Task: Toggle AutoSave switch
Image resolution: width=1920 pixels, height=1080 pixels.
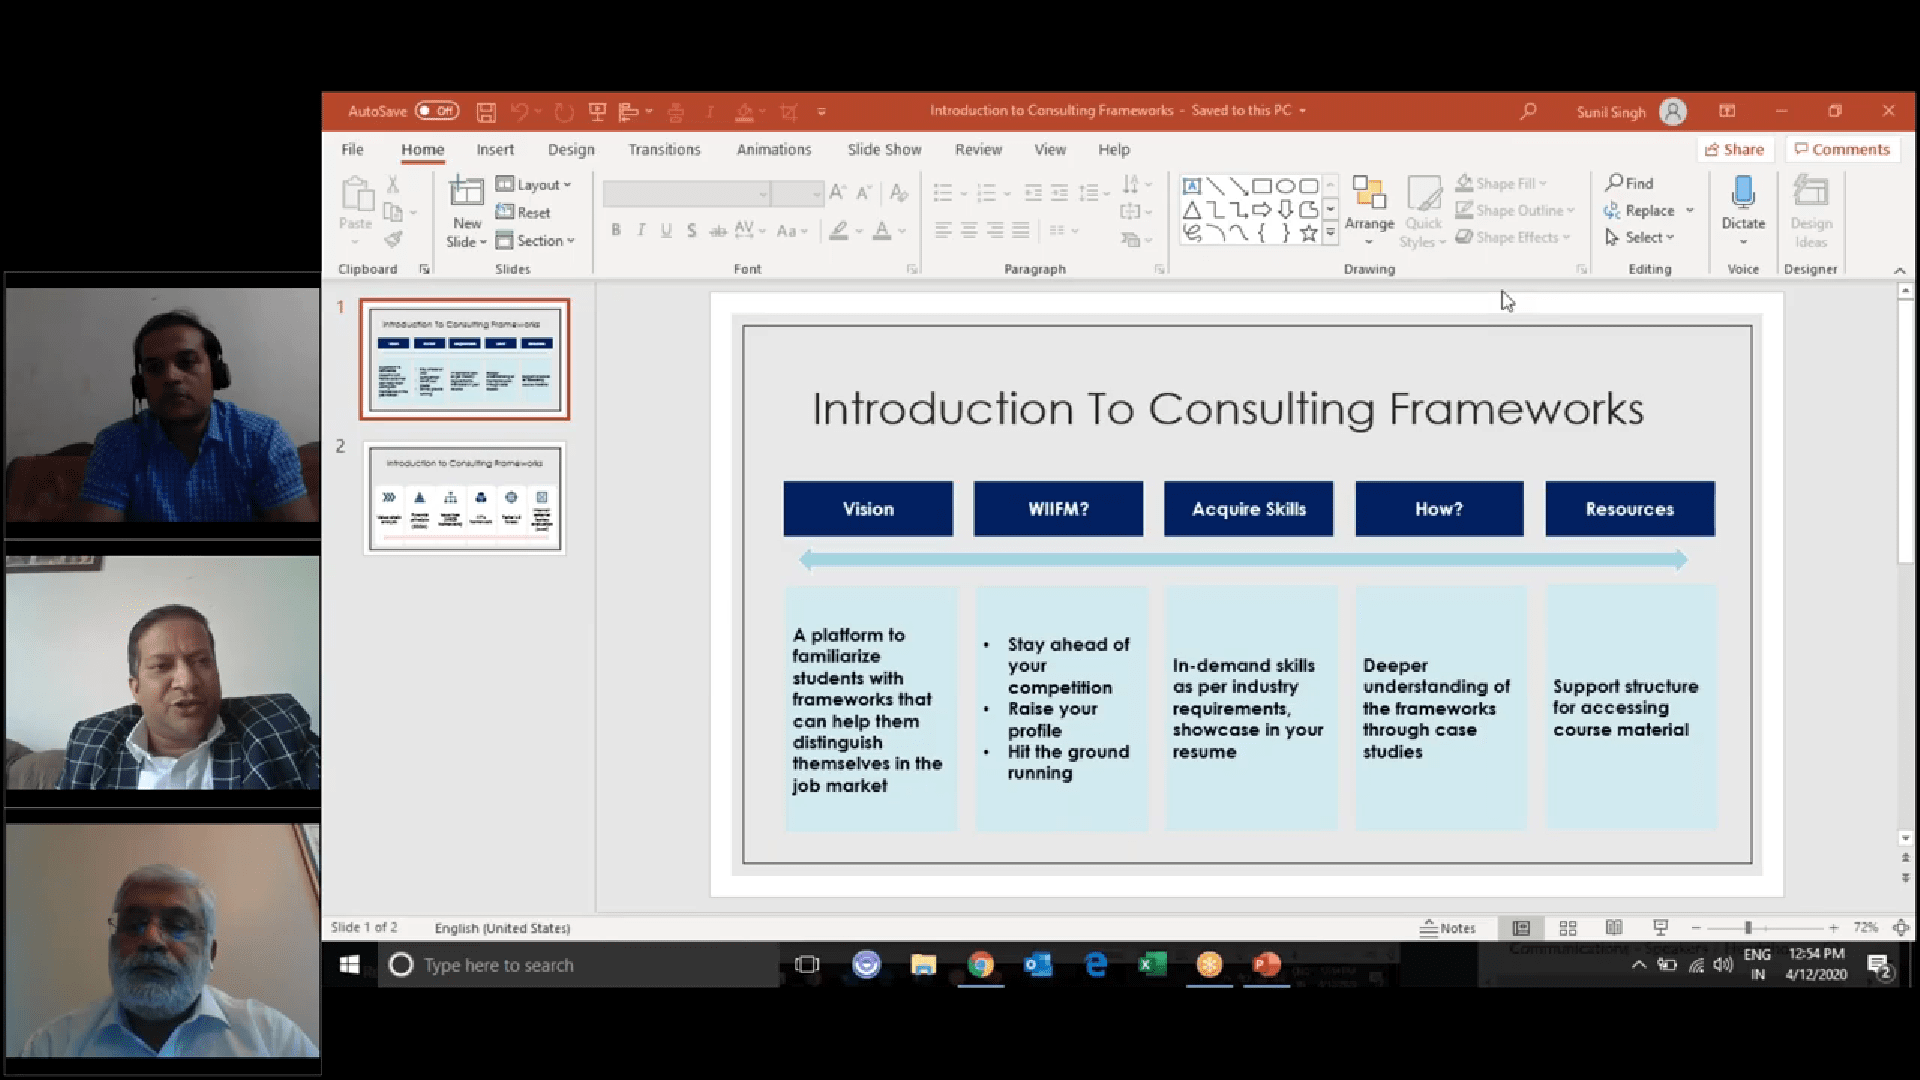Action: click(437, 111)
